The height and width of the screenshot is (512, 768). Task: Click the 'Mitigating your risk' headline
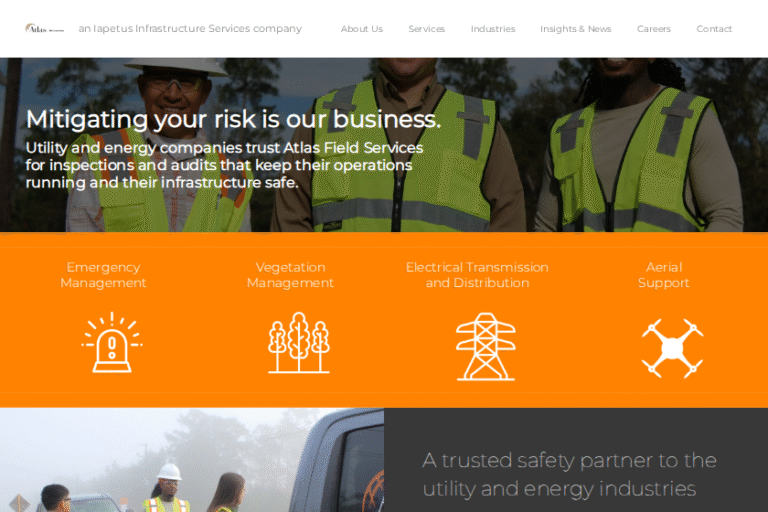(233, 119)
